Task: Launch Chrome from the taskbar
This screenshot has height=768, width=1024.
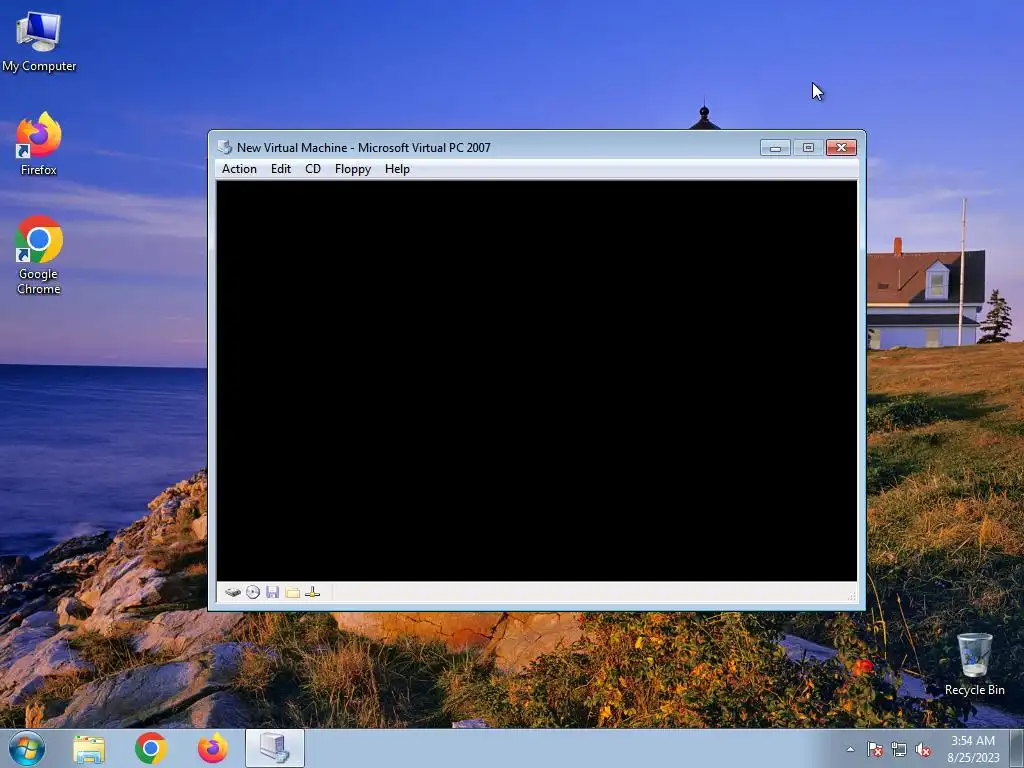Action: (x=151, y=748)
